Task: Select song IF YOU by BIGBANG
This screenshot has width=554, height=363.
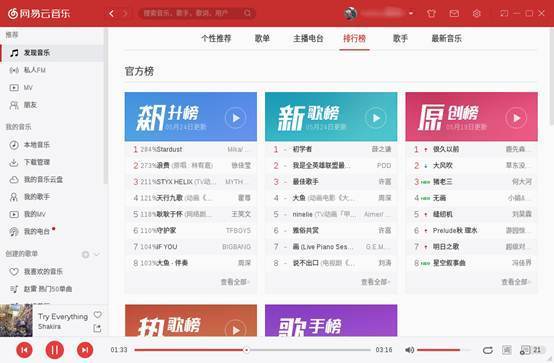Action: [x=191, y=247]
